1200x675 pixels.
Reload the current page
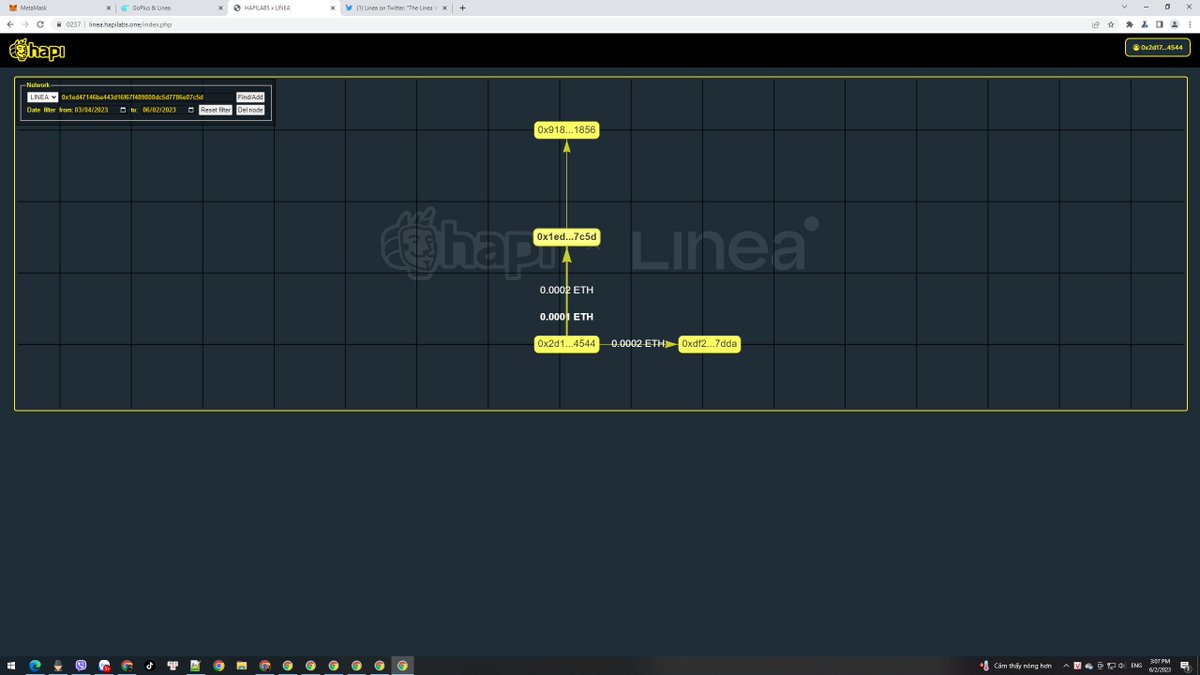[x=41, y=24]
